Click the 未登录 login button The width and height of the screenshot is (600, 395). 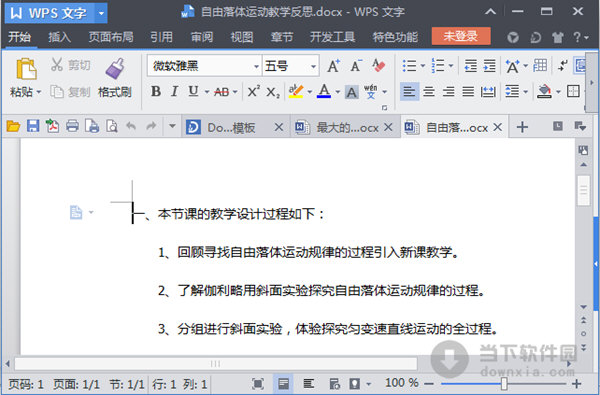point(461,36)
